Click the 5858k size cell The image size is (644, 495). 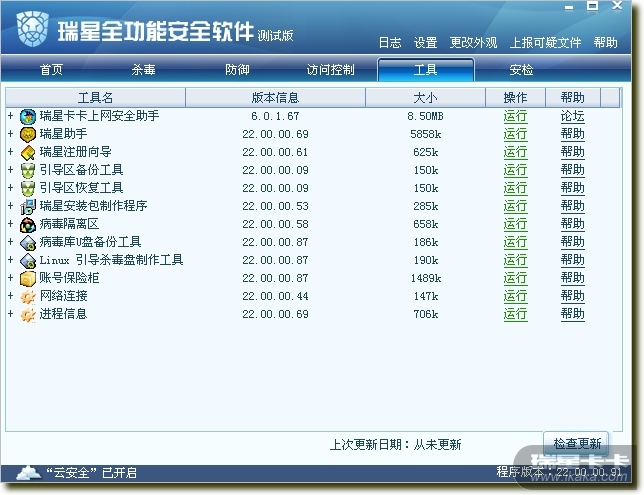point(426,134)
